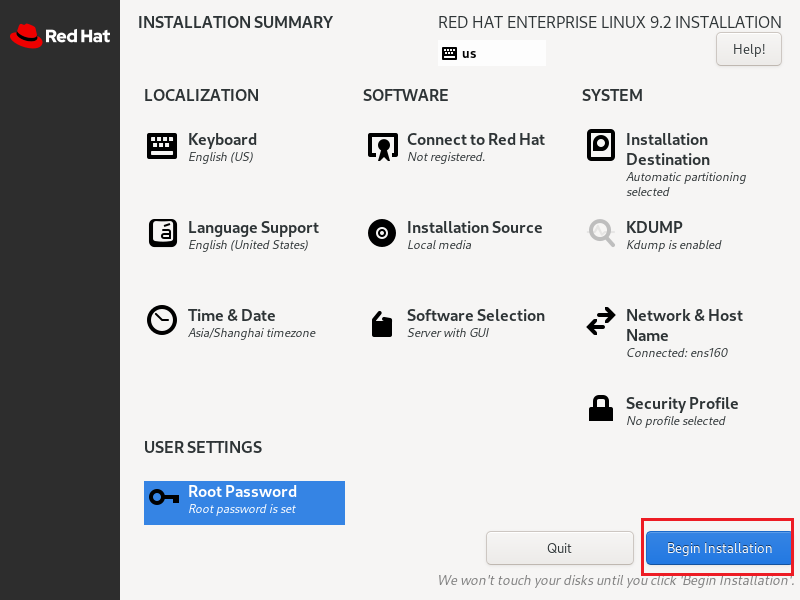Click 'English (US)' keyboard status text
Image resolution: width=800 pixels, height=600 pixels.
click(x=220, y=157)
